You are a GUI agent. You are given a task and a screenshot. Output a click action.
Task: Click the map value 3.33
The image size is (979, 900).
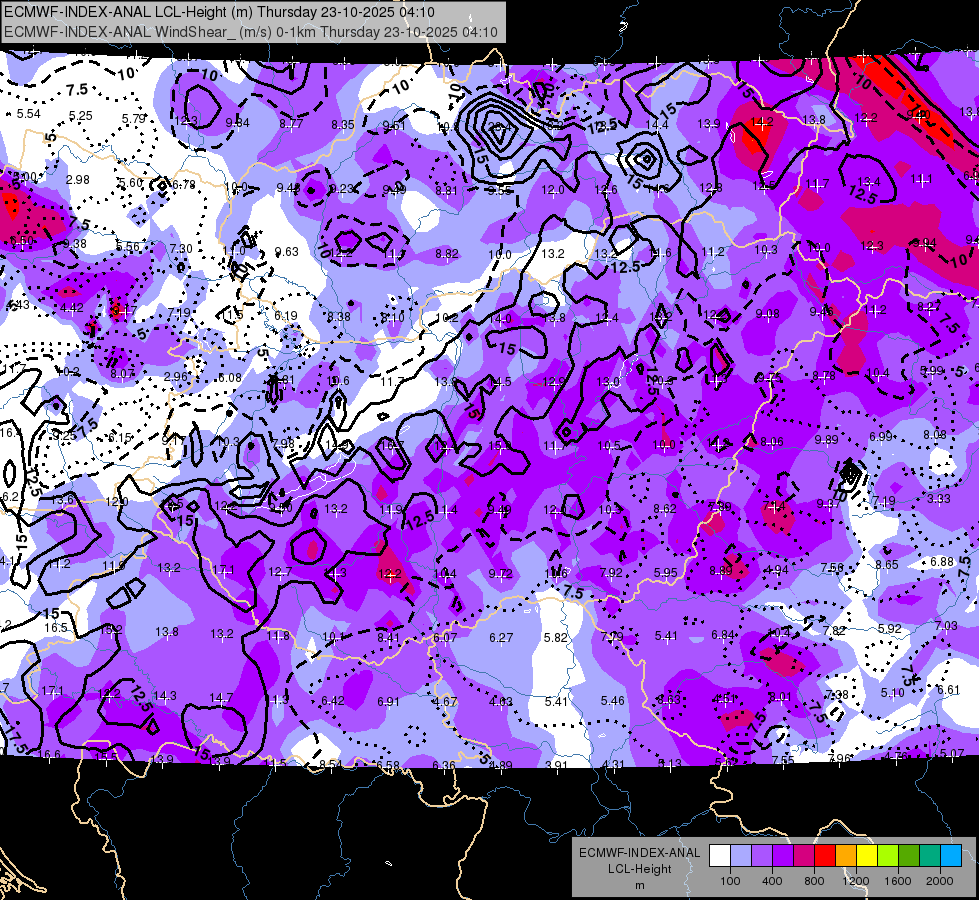point(938,498)
